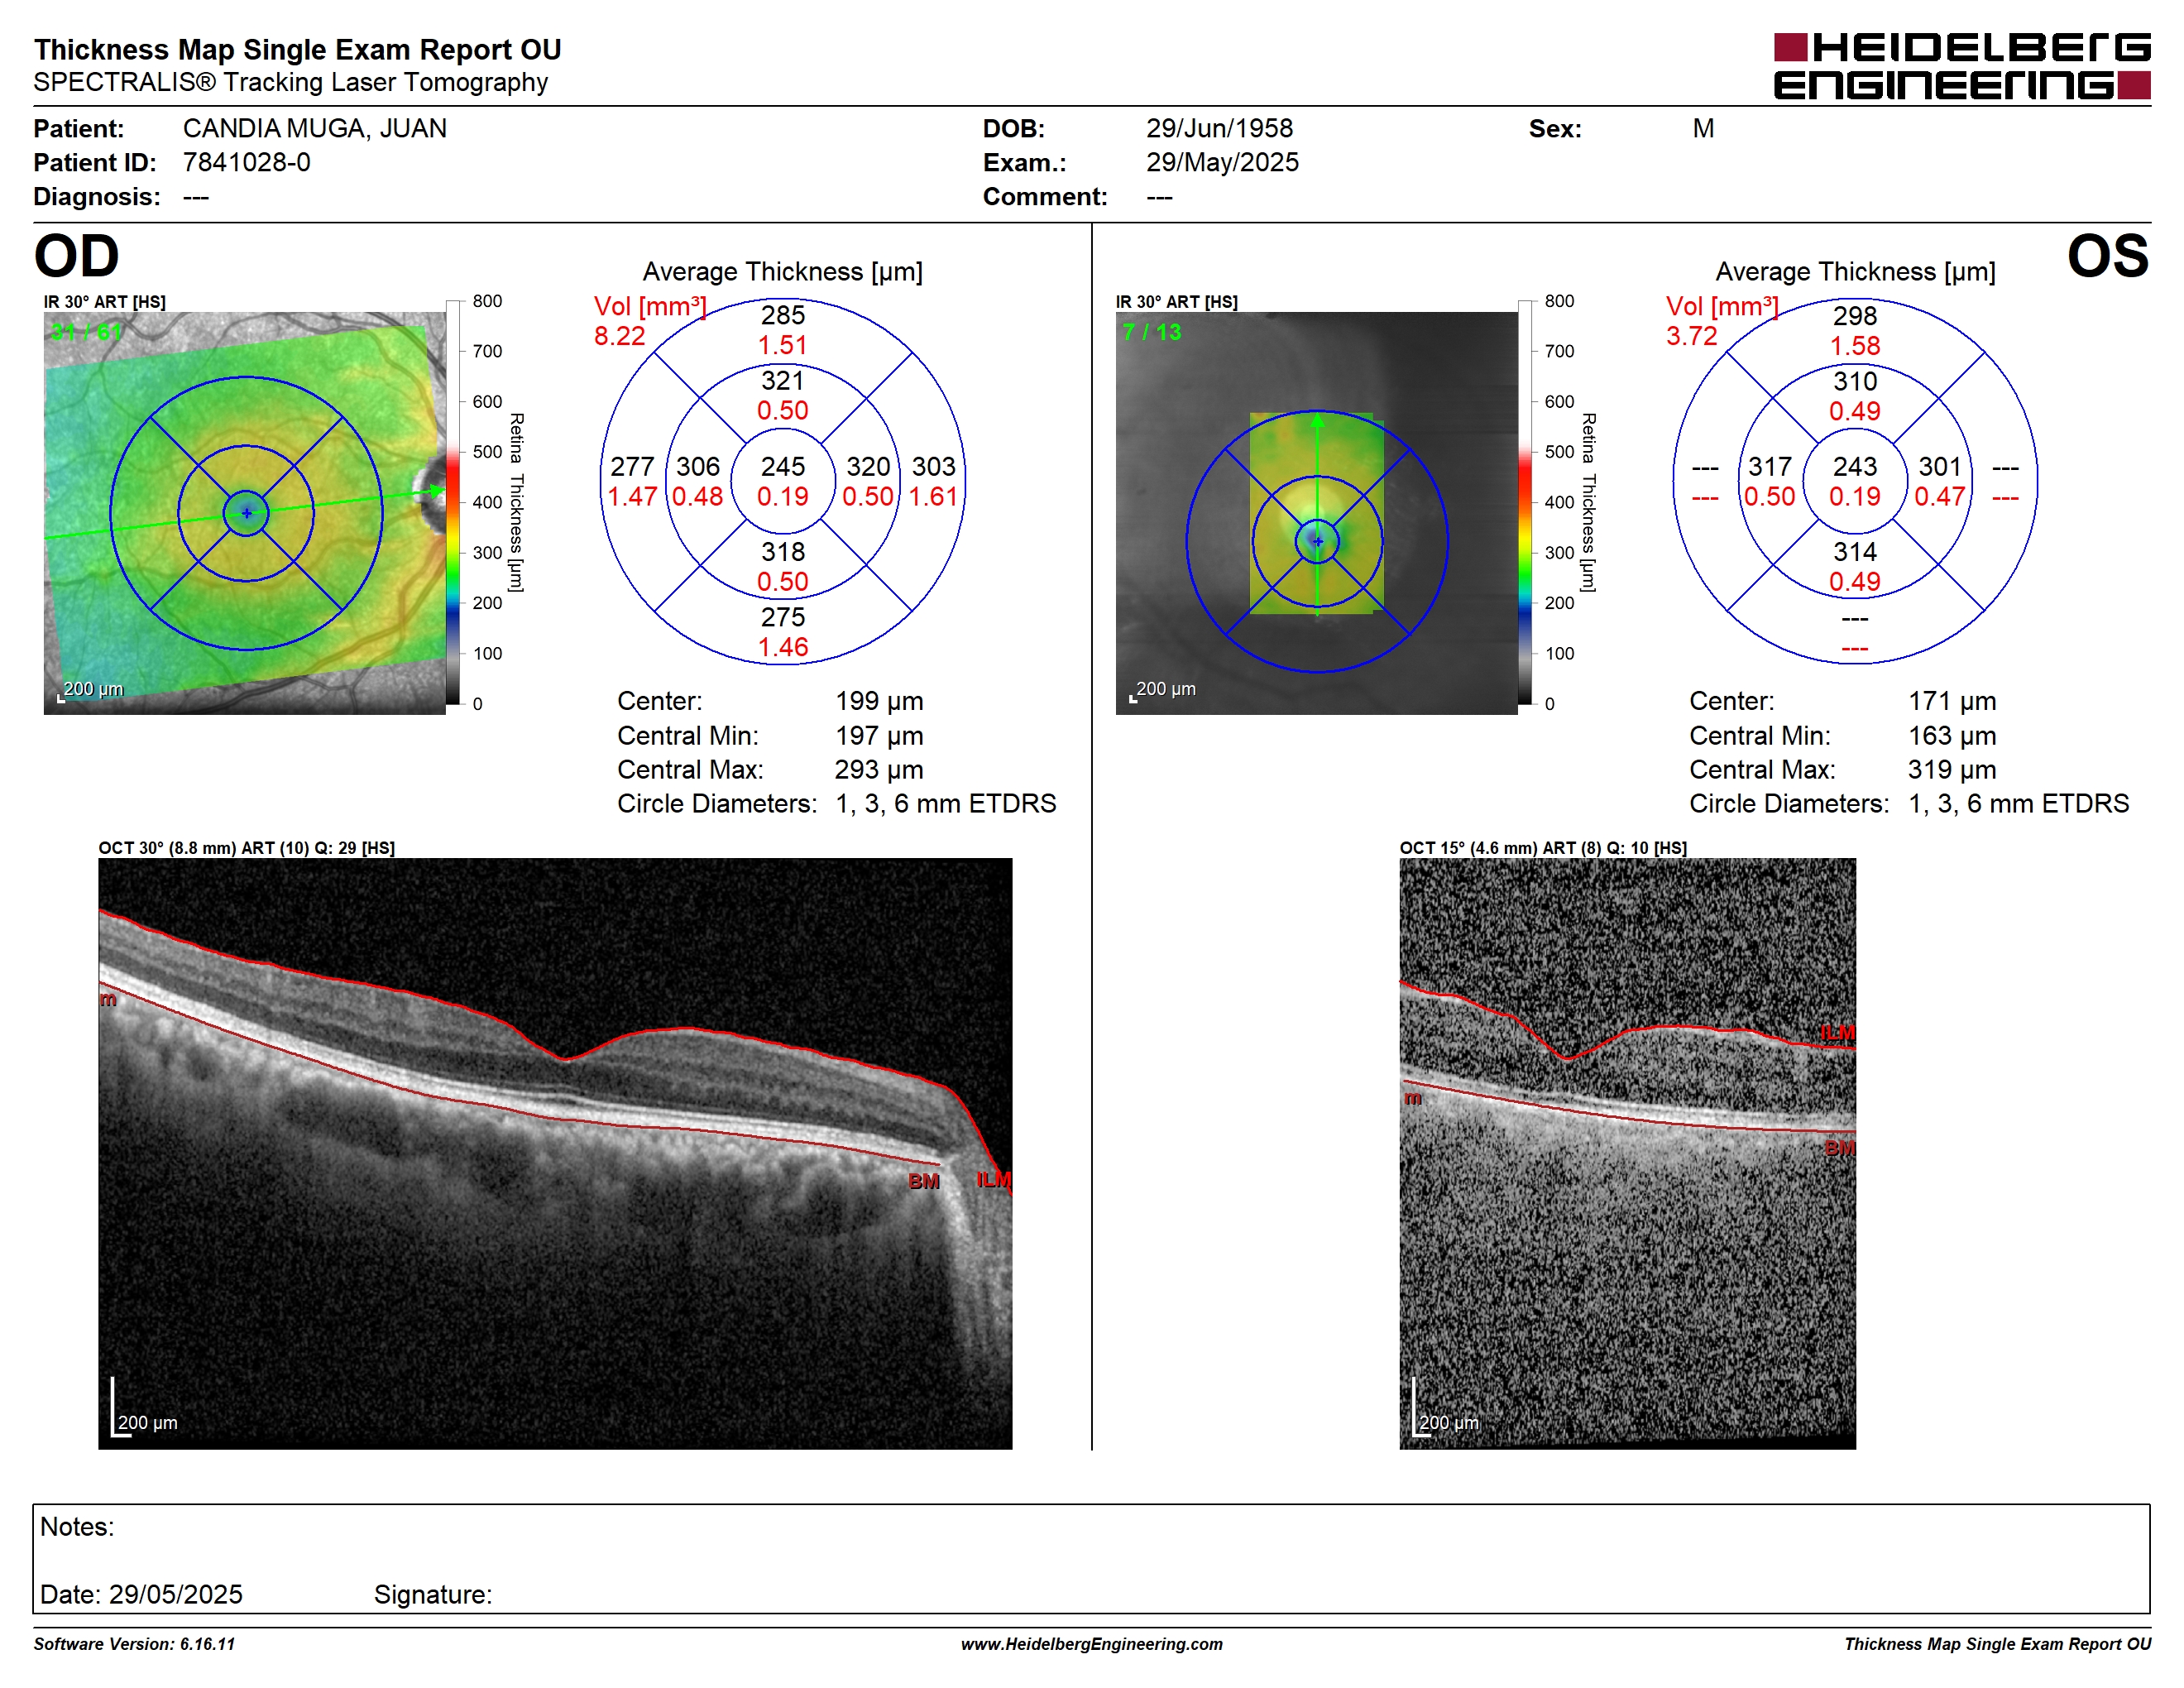The height and width of the screenshot is (1688, 2184).
Task: Click the OS retina thickness color scale
Action: 1525,502
